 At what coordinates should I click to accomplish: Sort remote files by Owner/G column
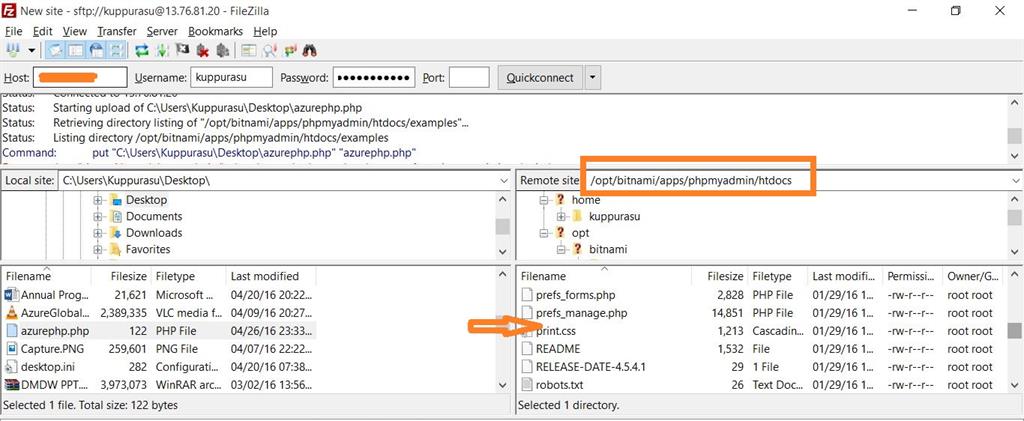(x=974, y=276)
